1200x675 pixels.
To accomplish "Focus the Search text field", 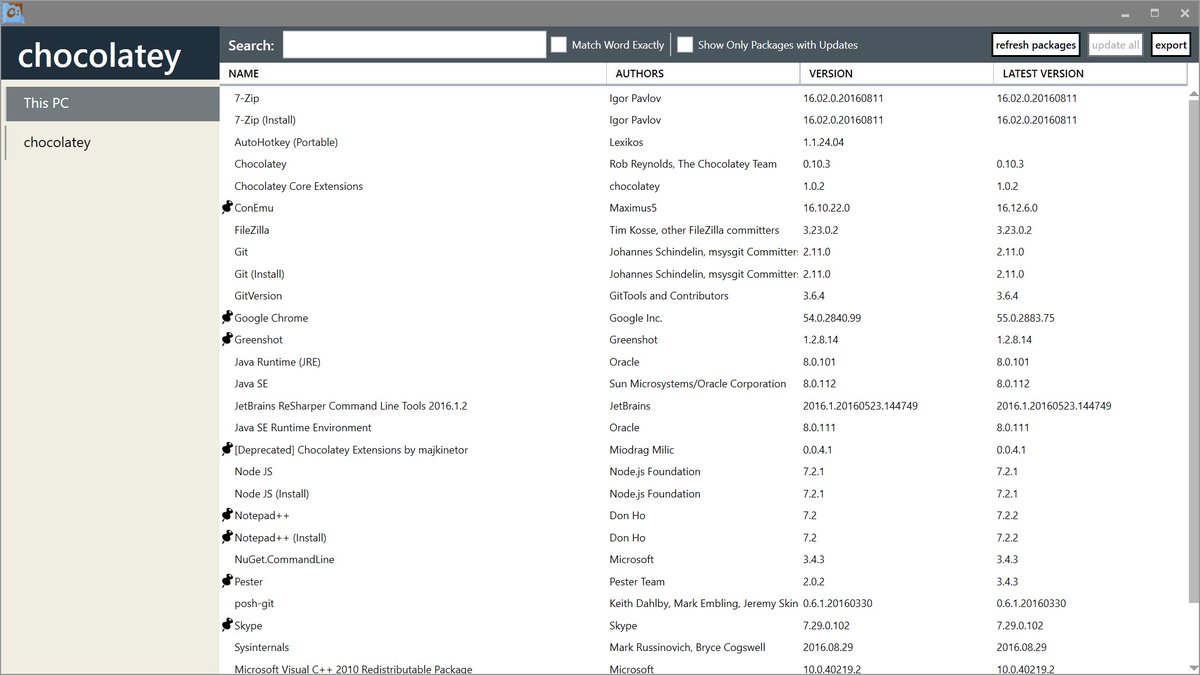I will (415, 45).
